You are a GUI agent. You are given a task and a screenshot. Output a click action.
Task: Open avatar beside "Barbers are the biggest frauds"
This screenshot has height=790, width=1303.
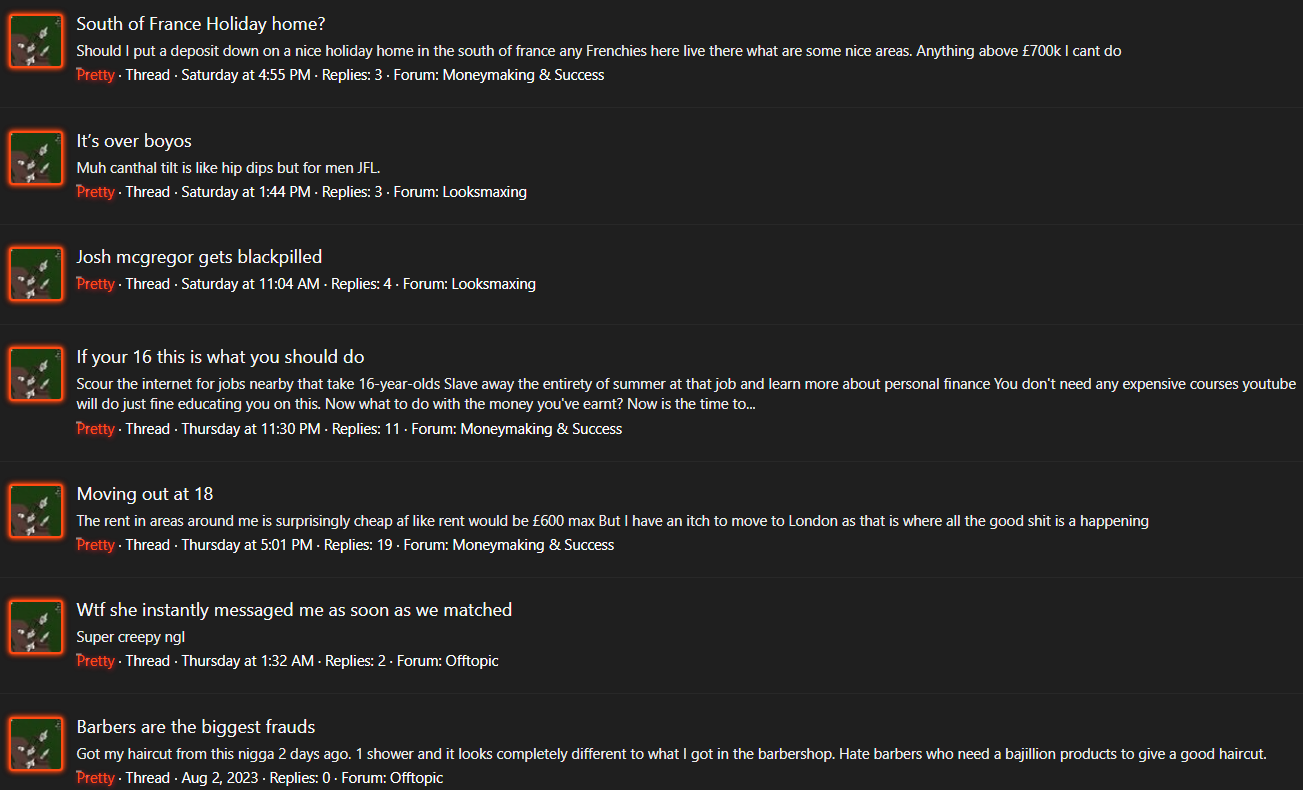pyautogui.click(x=36, y=744)
